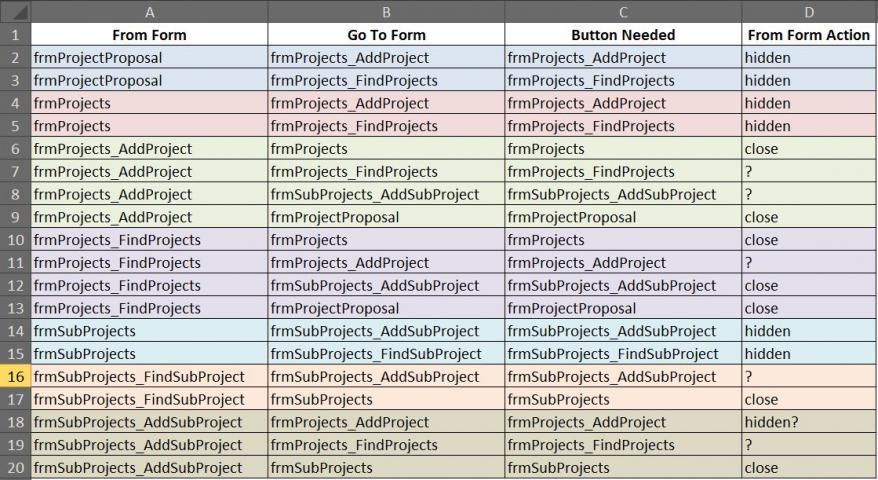Screen dimensions: 878x480
Task: Select cell A20 frmSubProjects_AddSubProject
Action: (150, 468)
